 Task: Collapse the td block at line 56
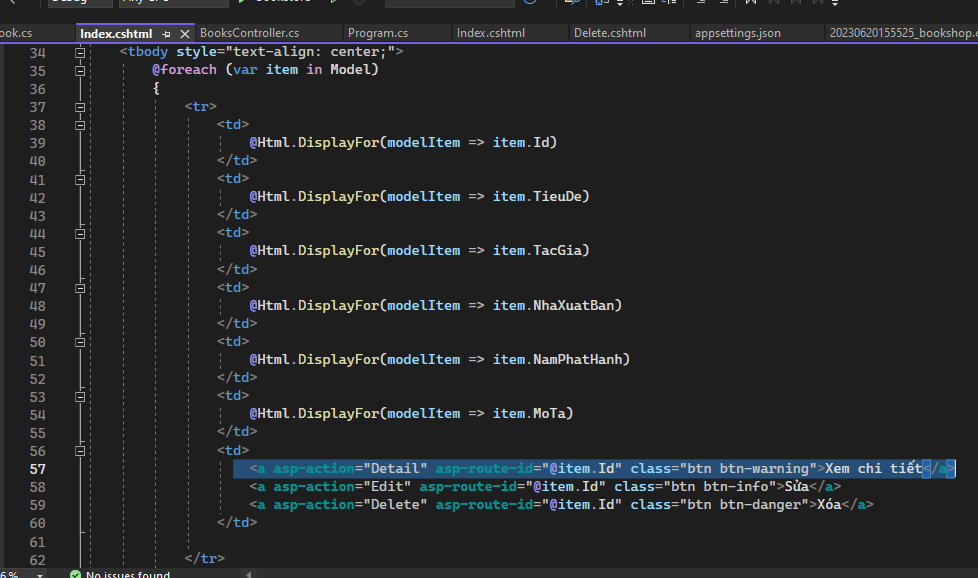point(79,449)
